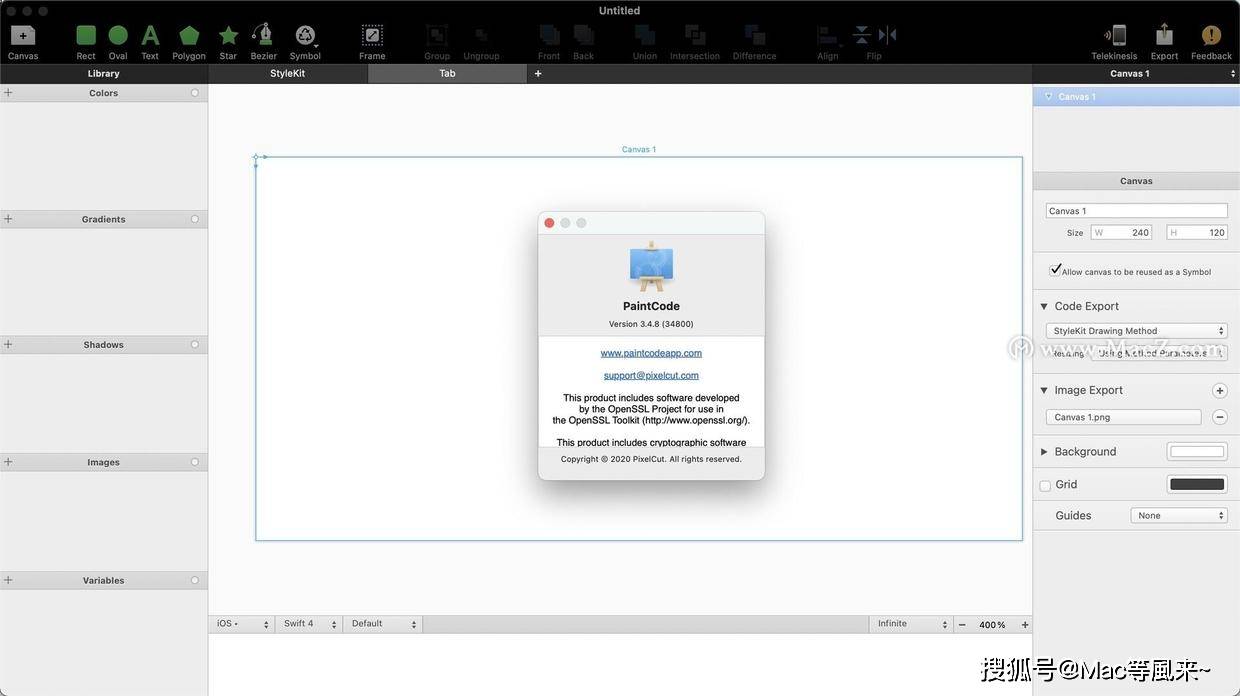Open StyleKit Drawing Method dropdown
The image size is (1240, 696).
1136,331
